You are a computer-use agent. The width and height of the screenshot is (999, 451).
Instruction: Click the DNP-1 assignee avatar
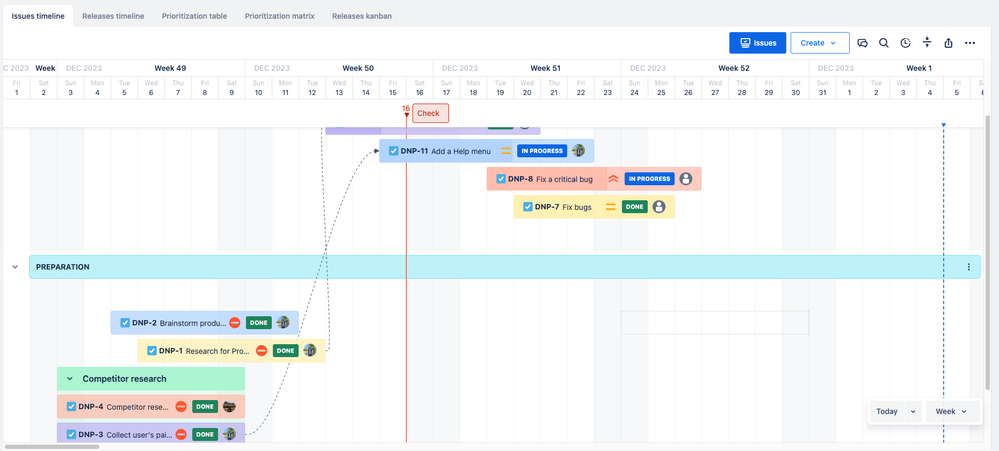pyautogui.click(x=310, y=350)
